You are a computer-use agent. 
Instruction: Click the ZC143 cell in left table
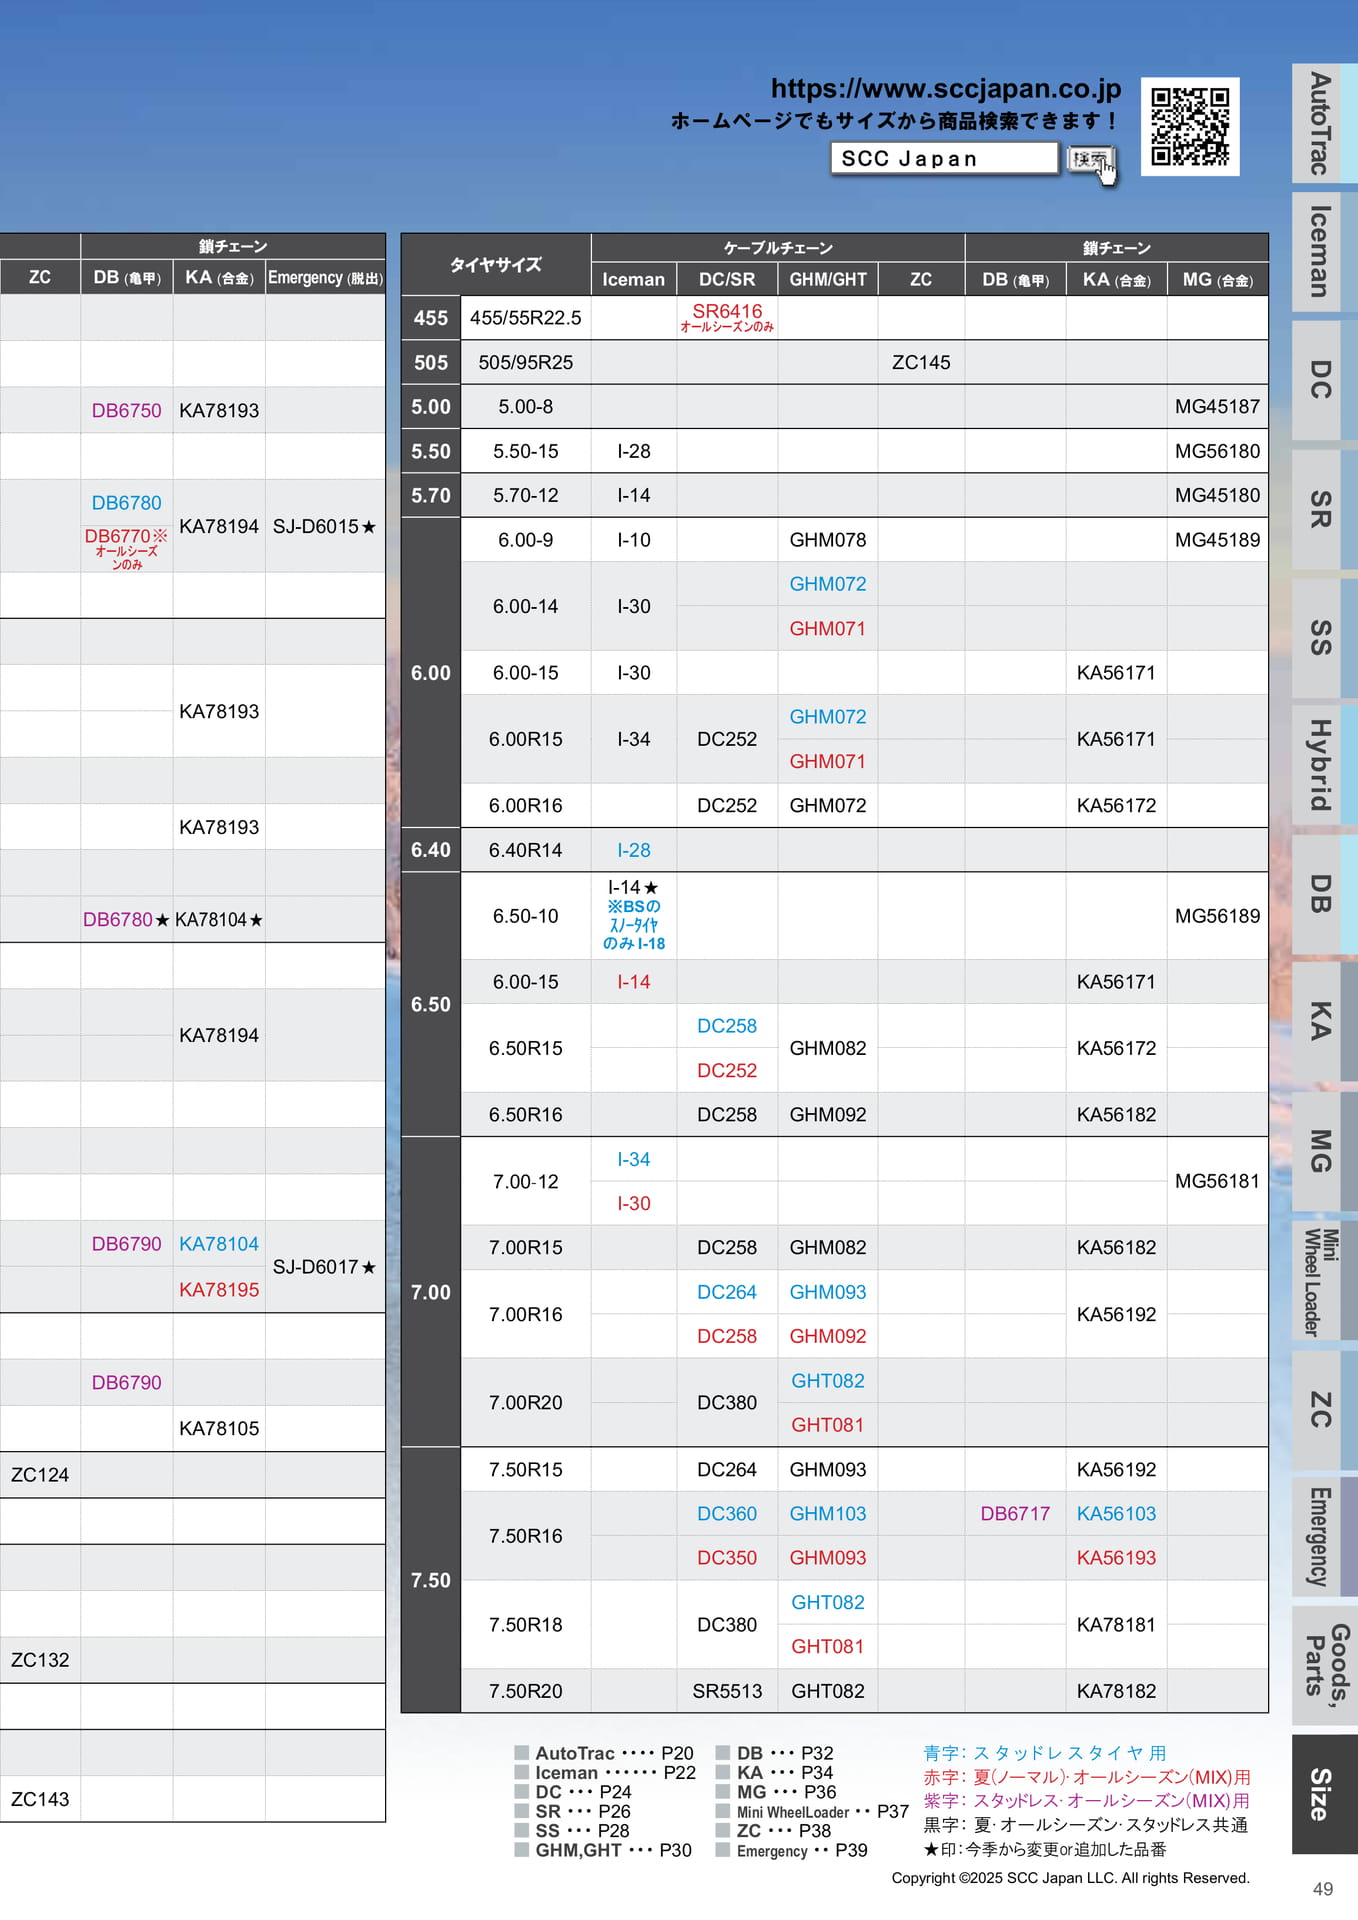(x=40, y=1799)
